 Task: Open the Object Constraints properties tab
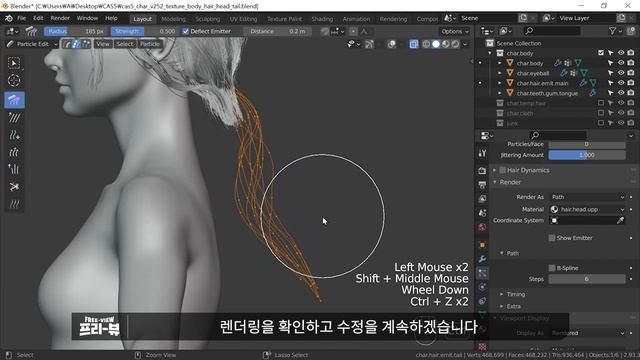click(x=482, y=301)
